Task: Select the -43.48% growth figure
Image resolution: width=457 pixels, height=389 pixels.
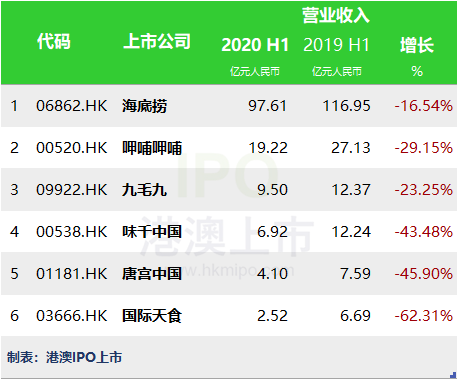Action: click(424, 232)
